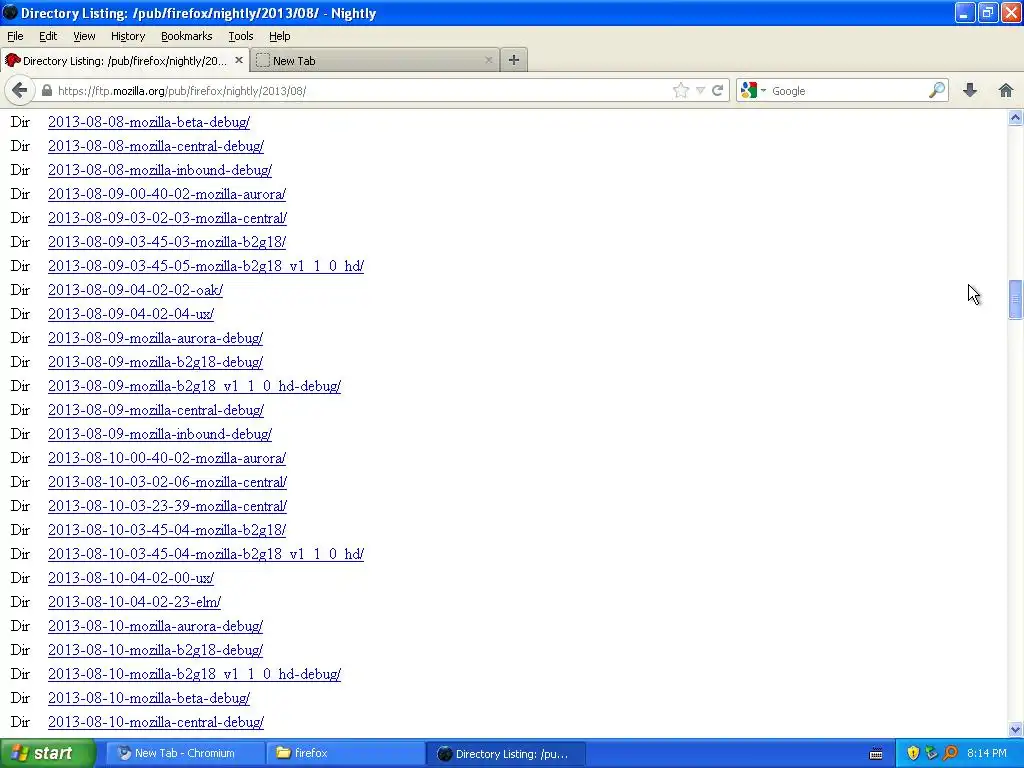Image resolution: width=1024 pixels, height=768 pixels.
Task: Open 2013-08-09-mozilla-aurora-debug/ link
Action: [155, 338]
